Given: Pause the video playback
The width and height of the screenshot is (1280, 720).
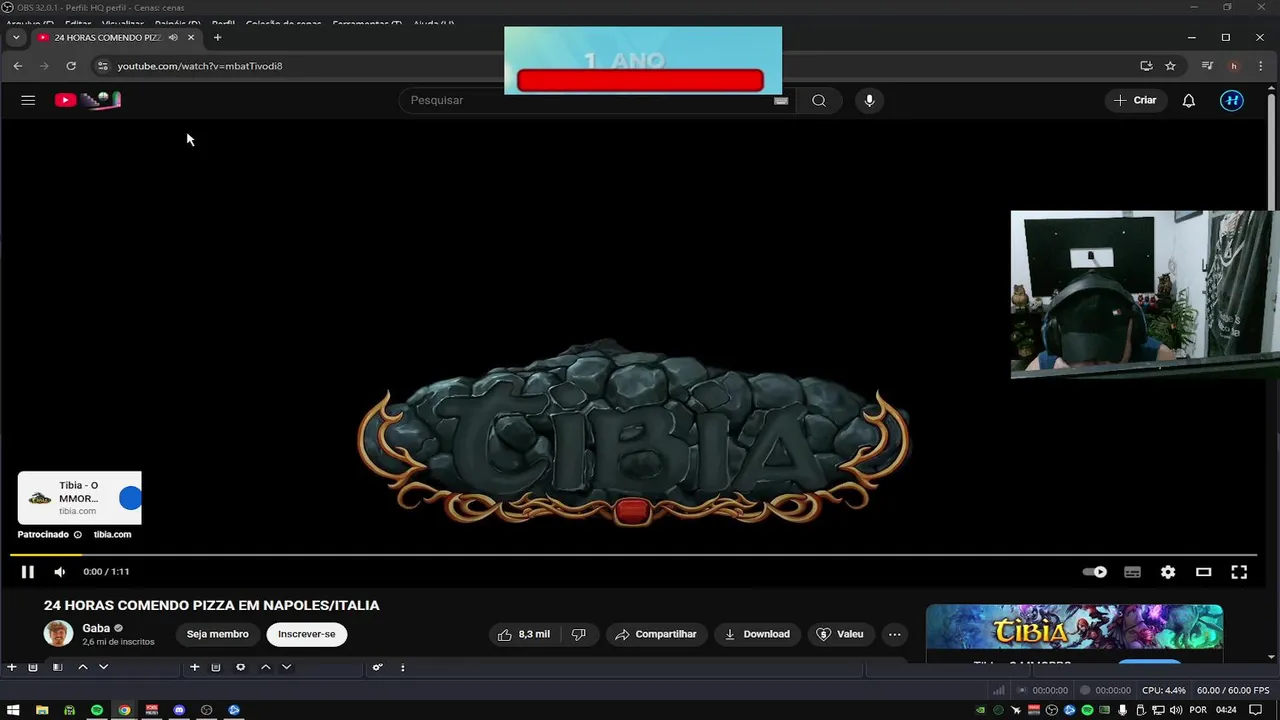Looking at the screenshot, I should [28, 572].
